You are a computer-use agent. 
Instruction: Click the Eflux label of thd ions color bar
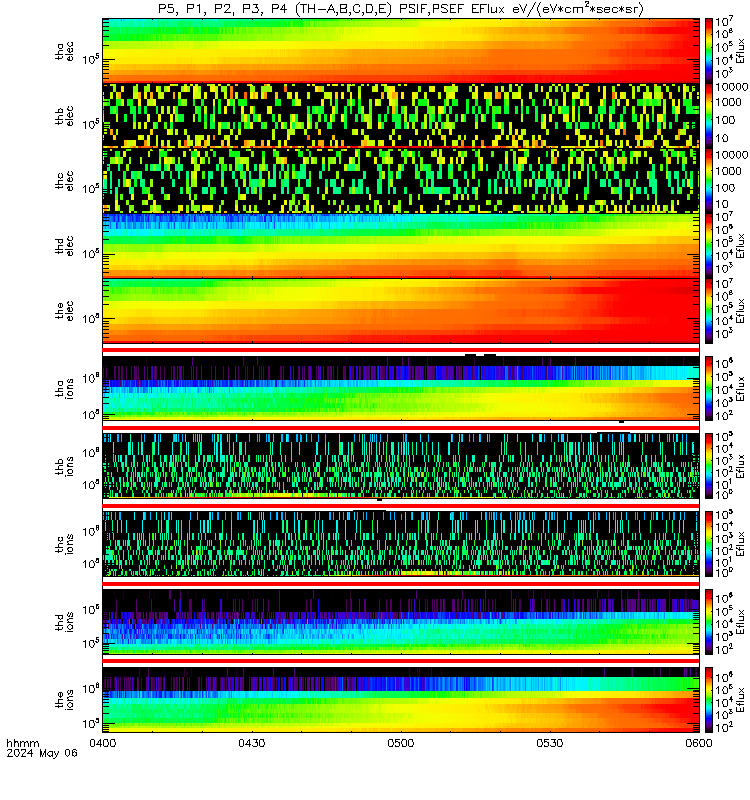[x=741, y=622]
